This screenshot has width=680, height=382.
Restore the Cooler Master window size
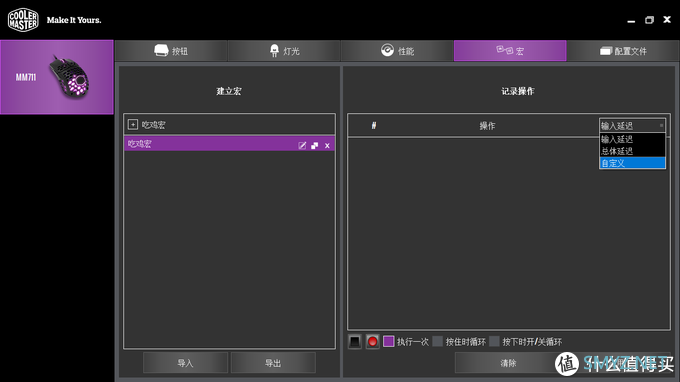649,20
